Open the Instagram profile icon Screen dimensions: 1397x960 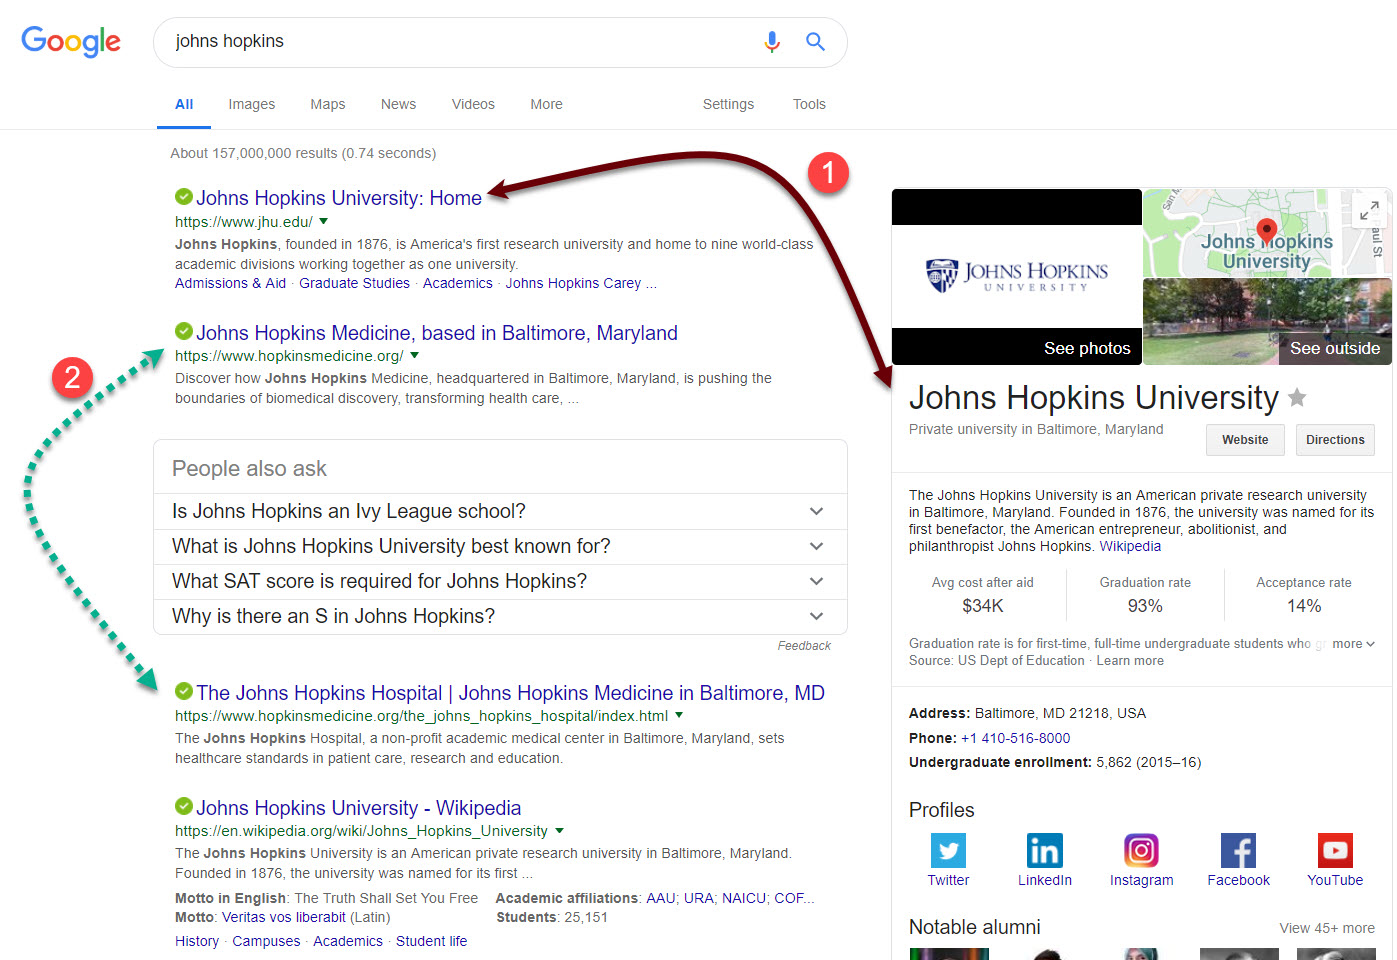[1141, 851]
